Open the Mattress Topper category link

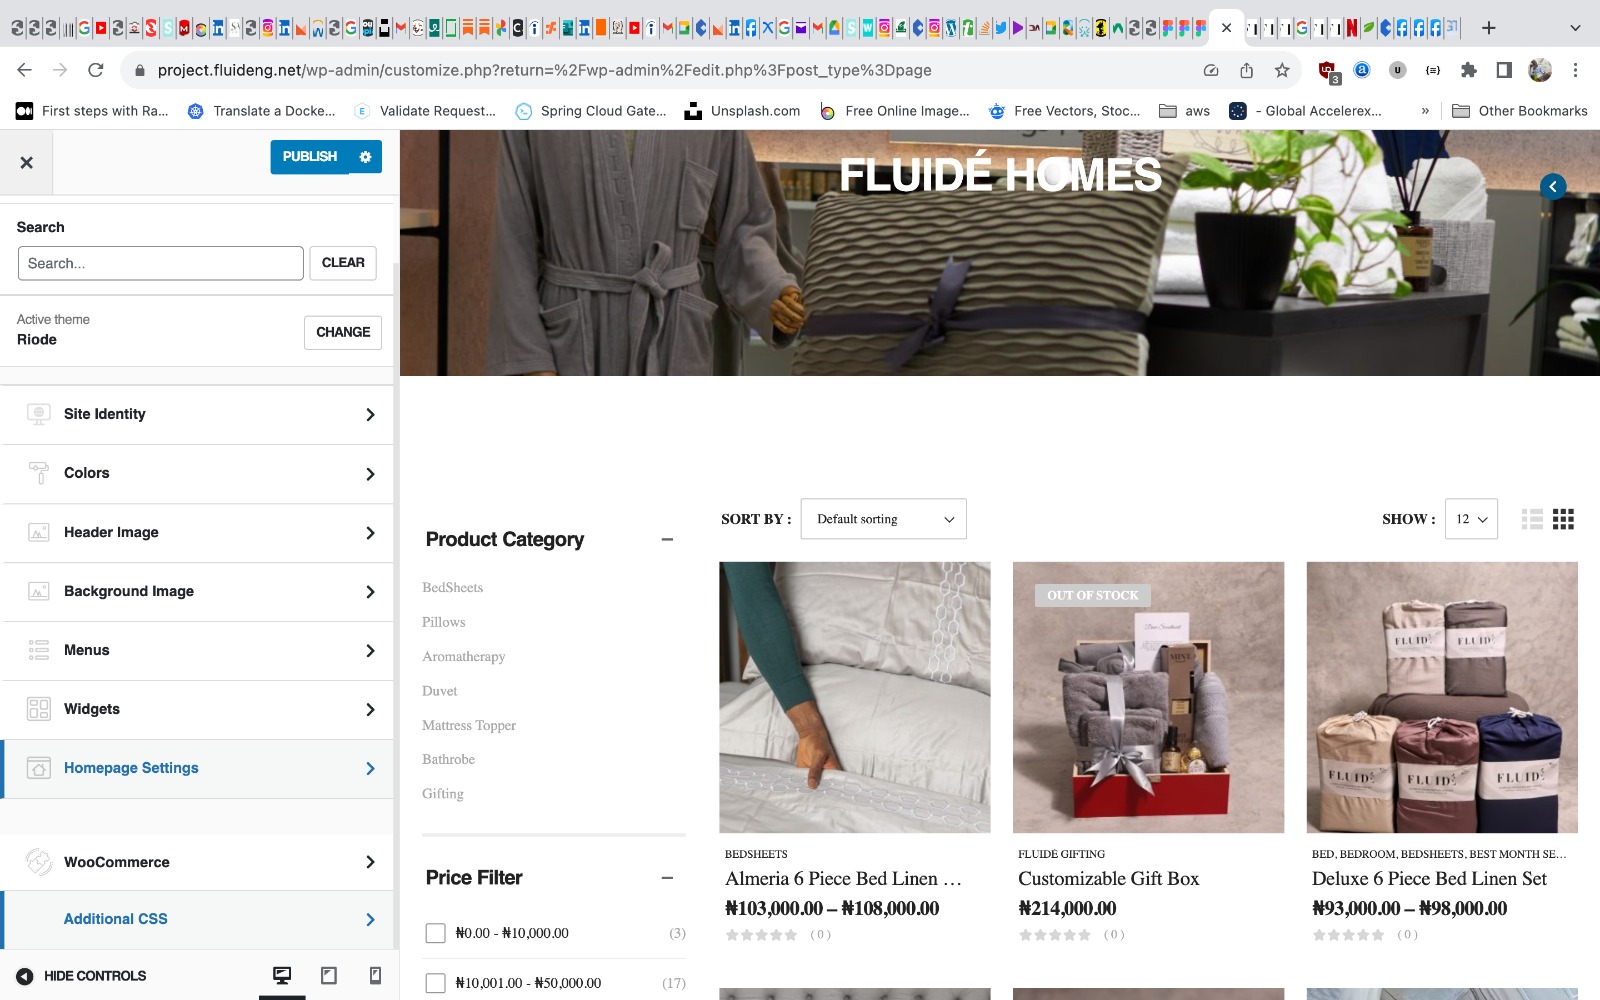pyautogui.click(x=469, y=725)
